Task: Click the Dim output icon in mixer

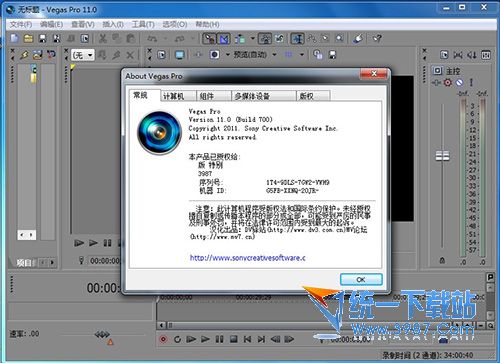Action: tap(472, 55)
